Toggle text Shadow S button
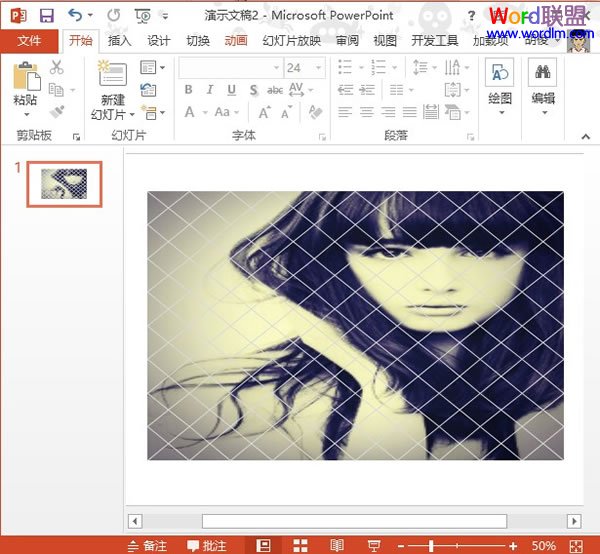The height and width of the screenshot is (554, 600). [x=253, y=90]
